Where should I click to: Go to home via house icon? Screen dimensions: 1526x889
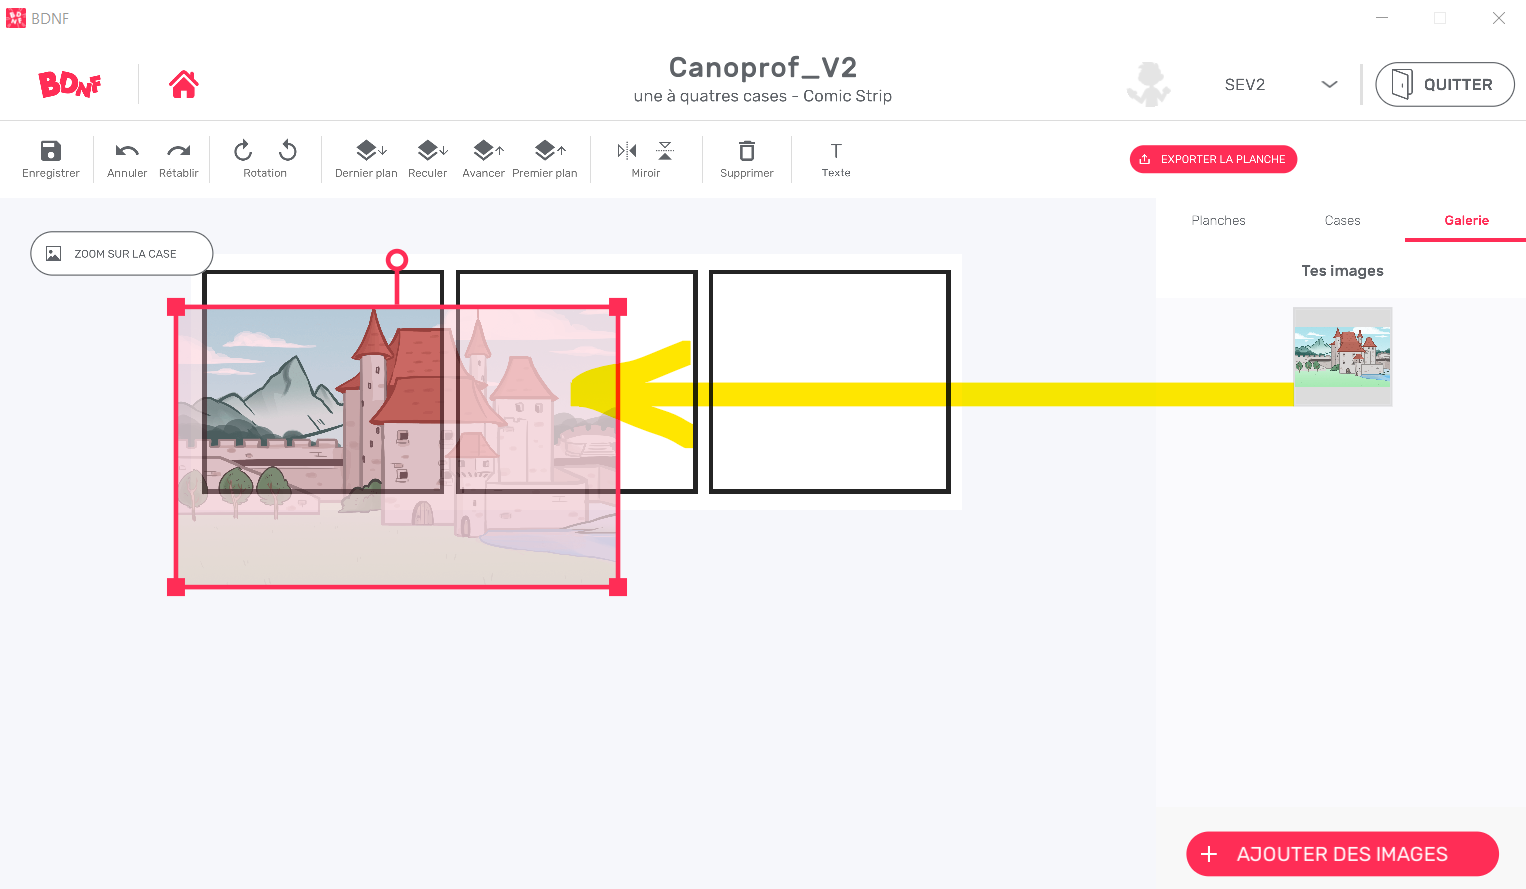click(x=184, y=84)
